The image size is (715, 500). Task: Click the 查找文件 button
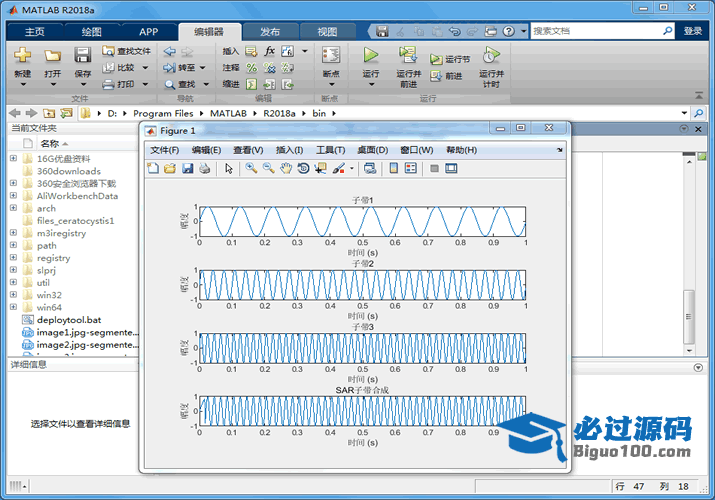[126, 51]
